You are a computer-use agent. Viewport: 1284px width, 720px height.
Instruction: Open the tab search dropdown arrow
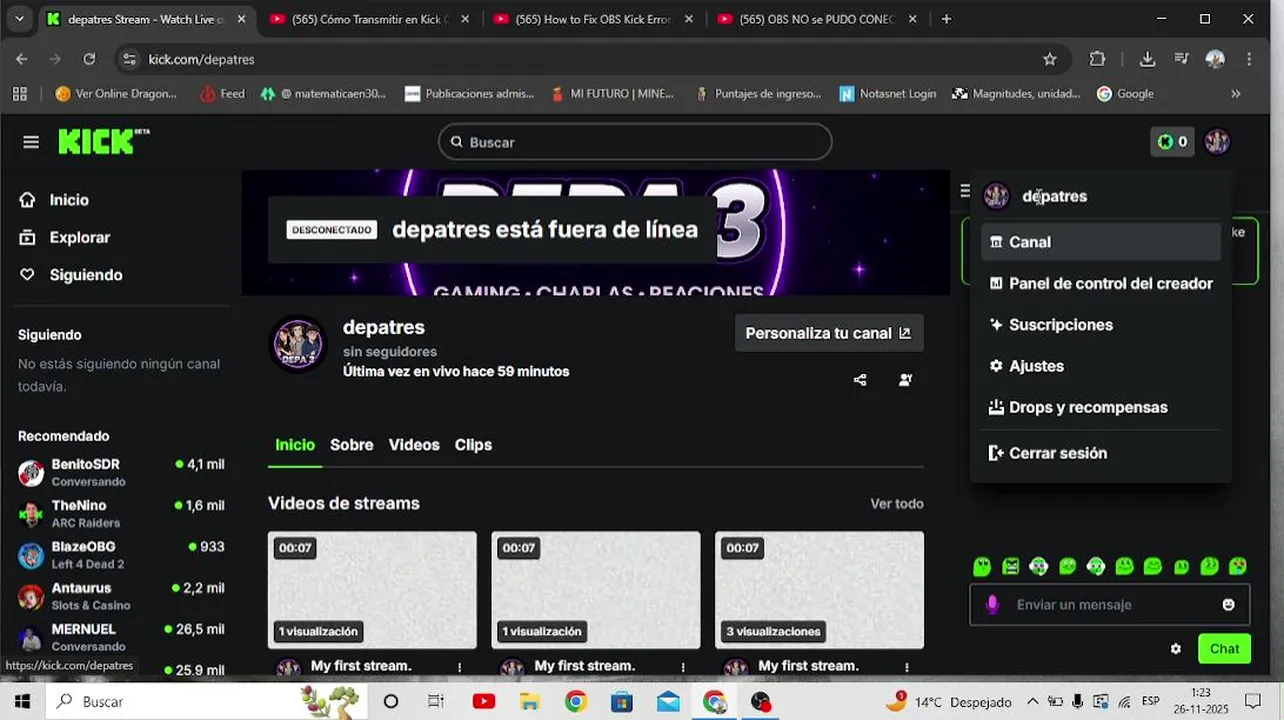click(19, 19)
